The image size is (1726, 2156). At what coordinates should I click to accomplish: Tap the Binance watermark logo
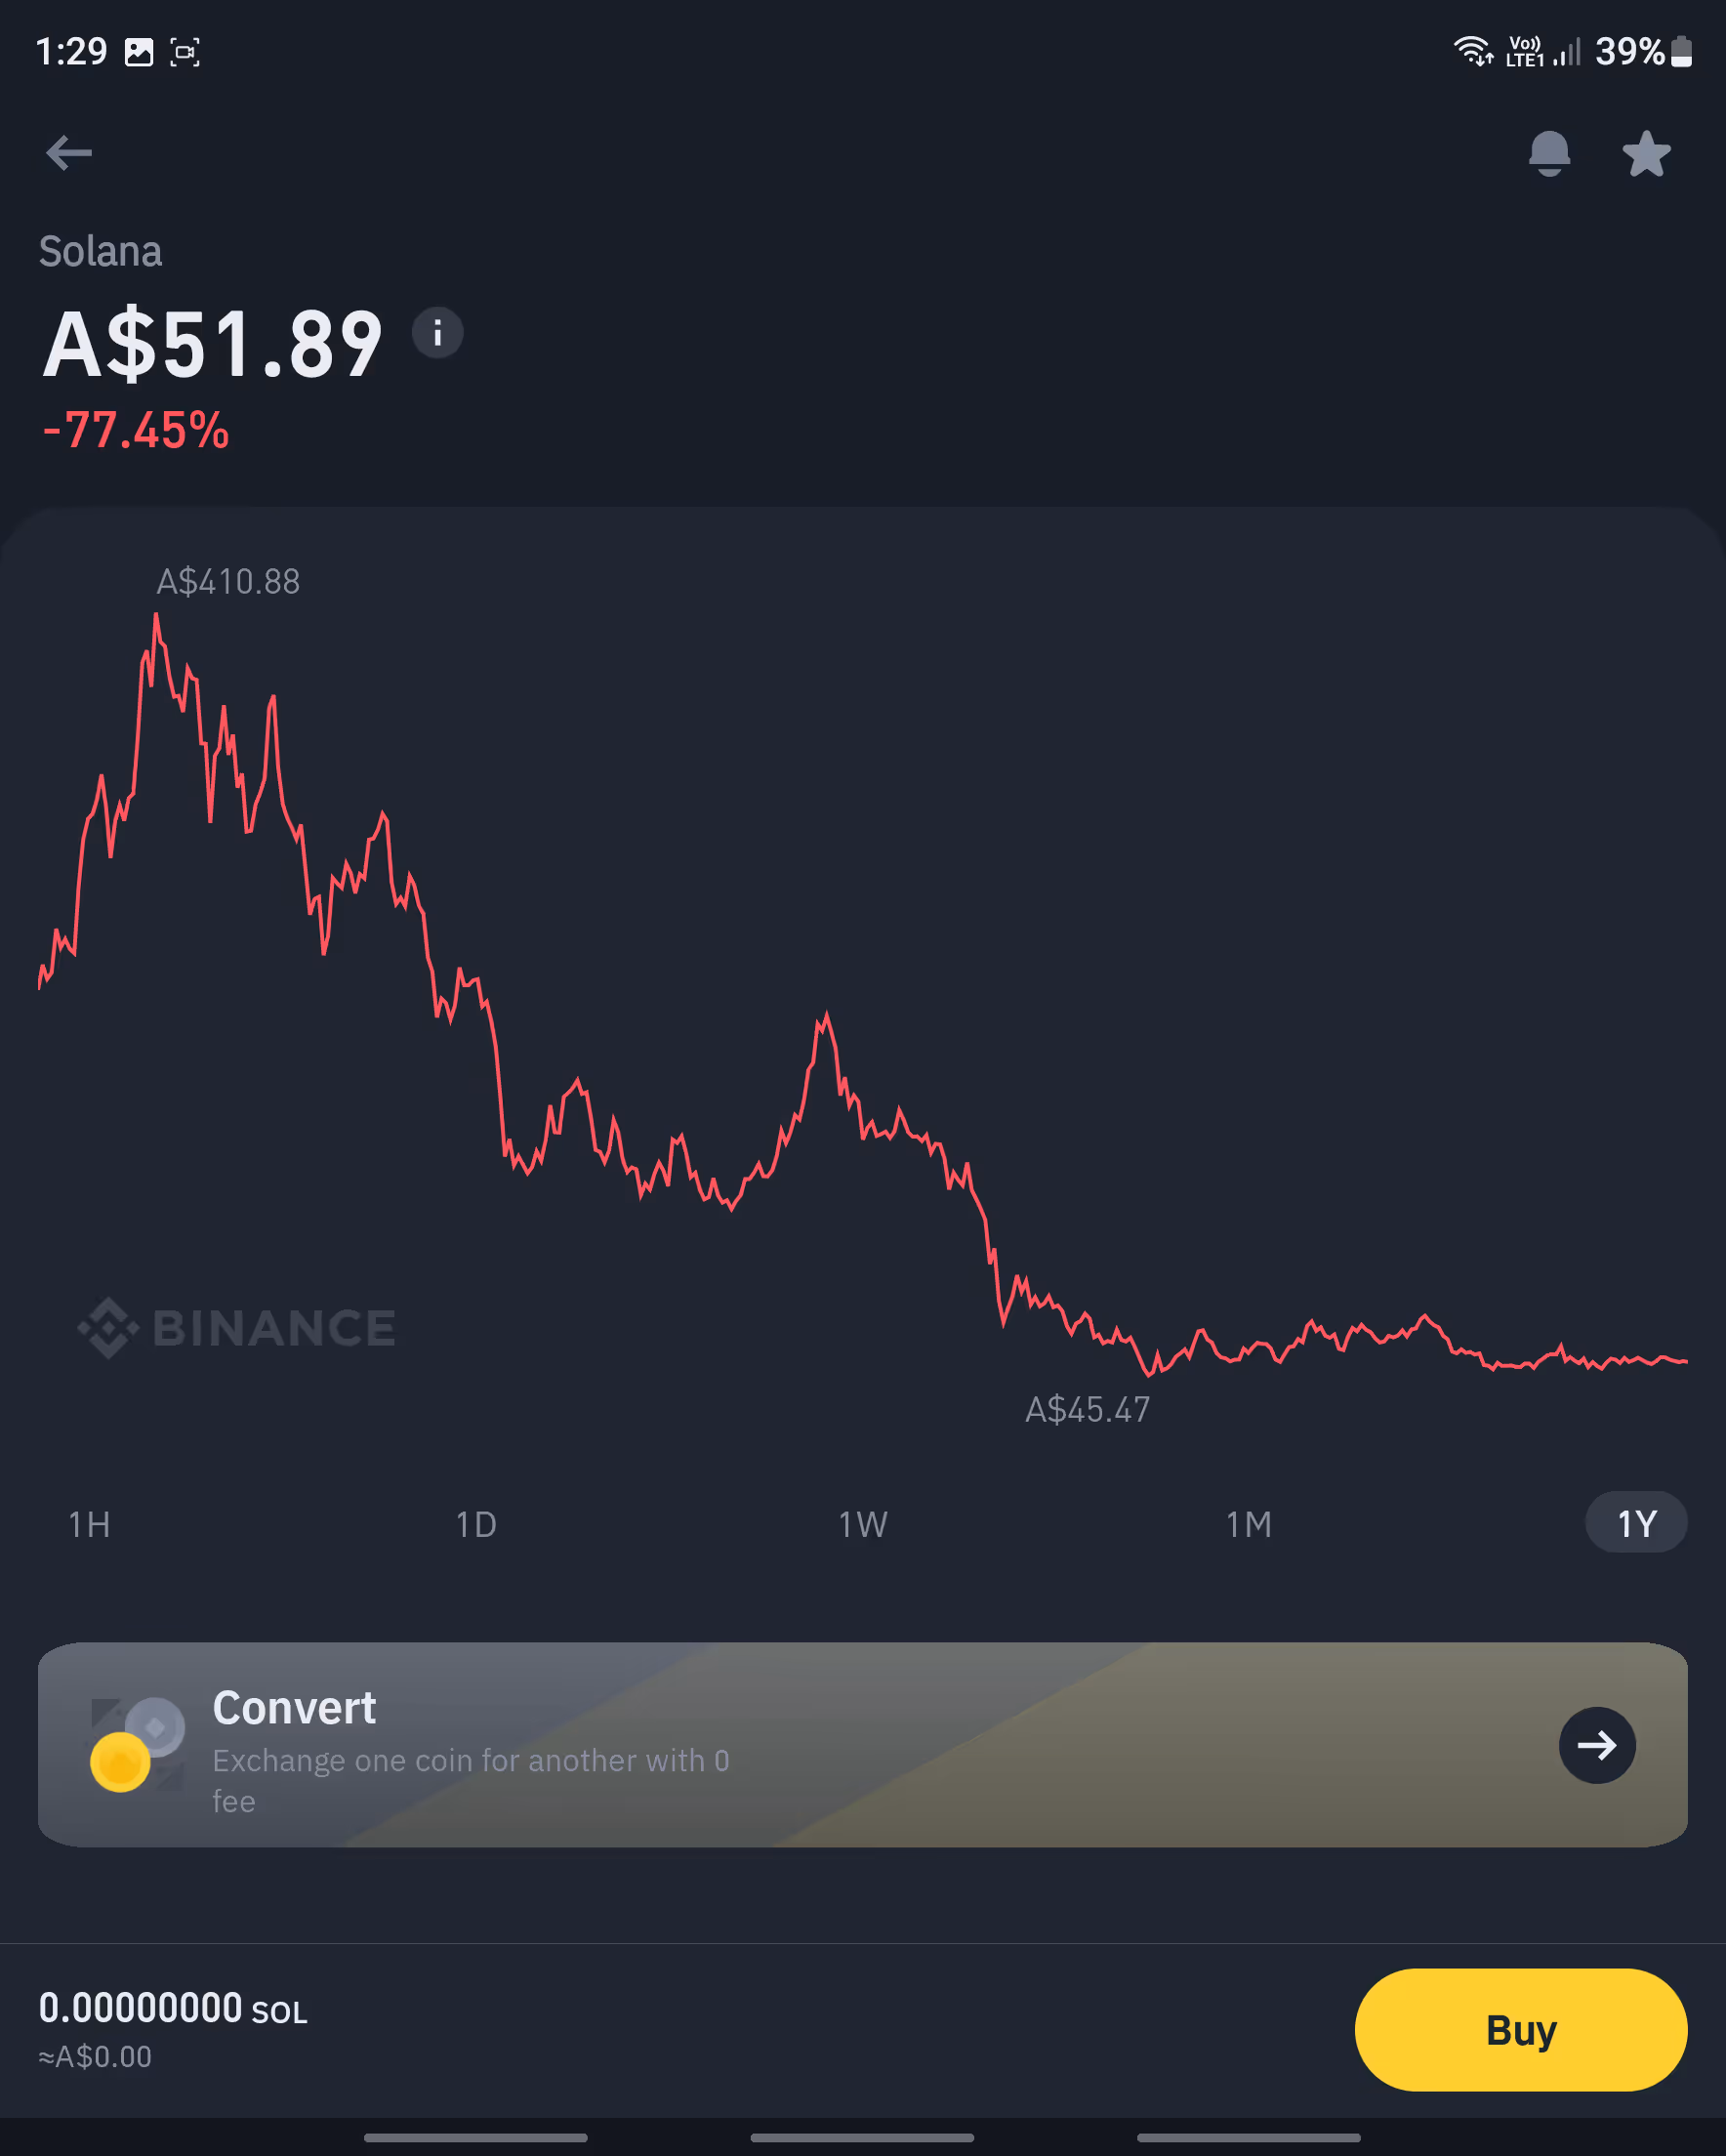tap(237, 1328)
